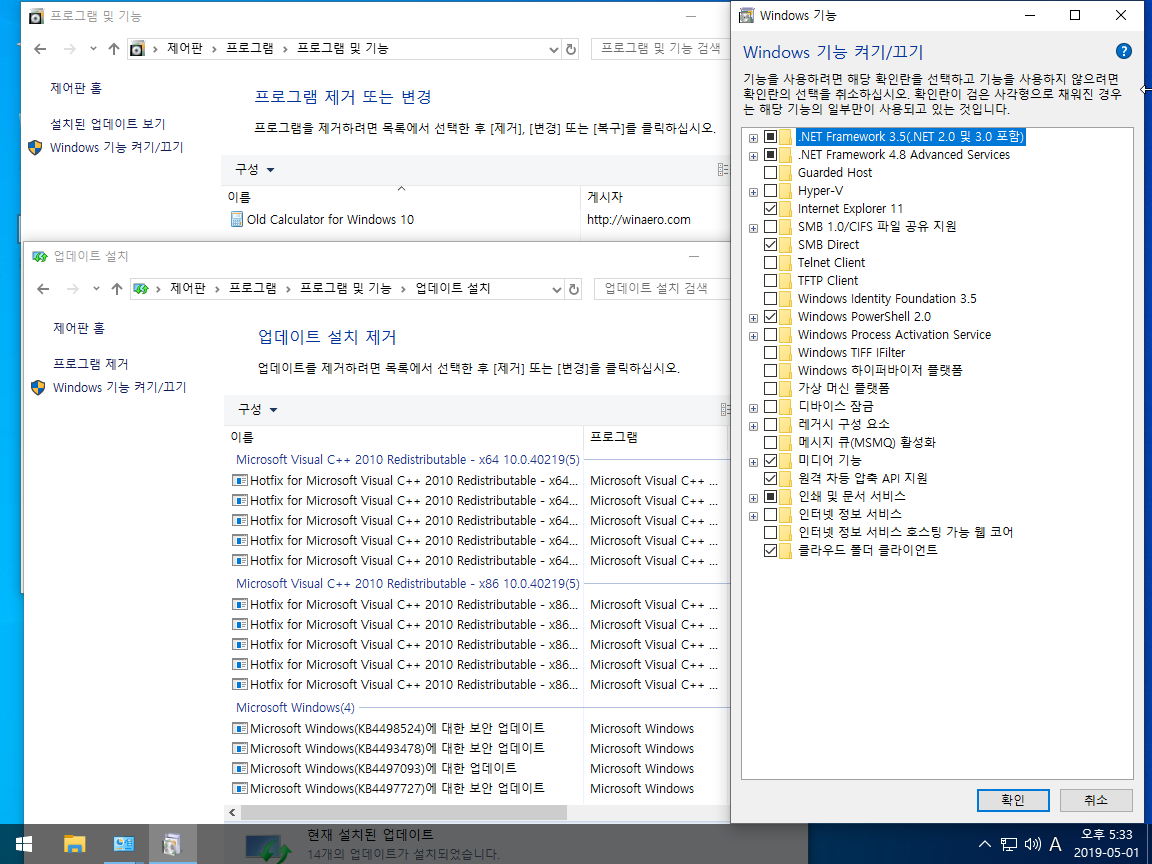Uncheck SMB Direct feature
Image resolution: width=1152 pixels, height=864 pixels.
770,245
